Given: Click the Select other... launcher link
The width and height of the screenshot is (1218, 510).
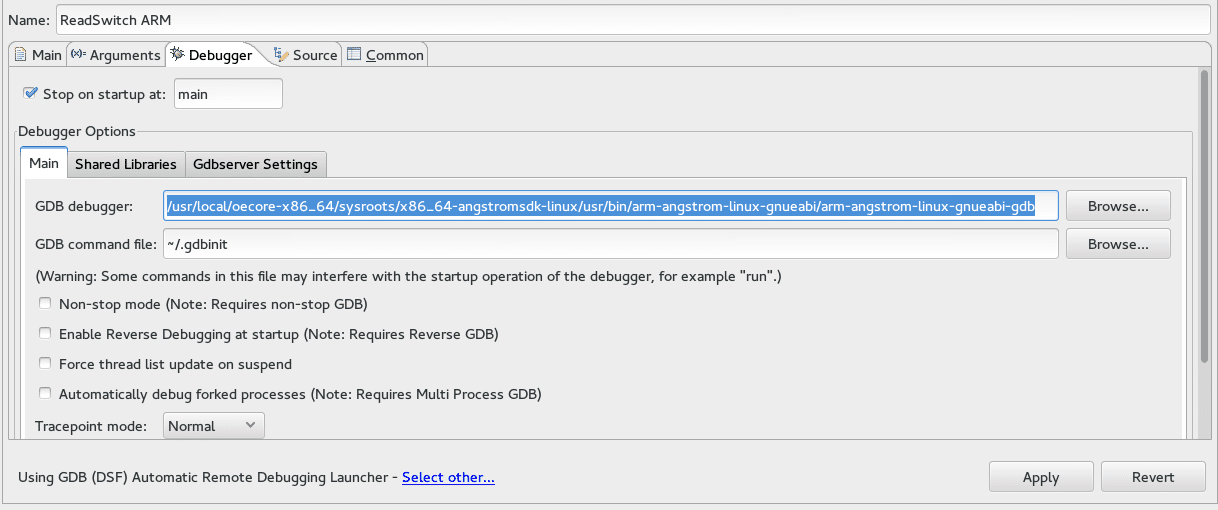Looking at the screenshot, I should click(448, 478).
